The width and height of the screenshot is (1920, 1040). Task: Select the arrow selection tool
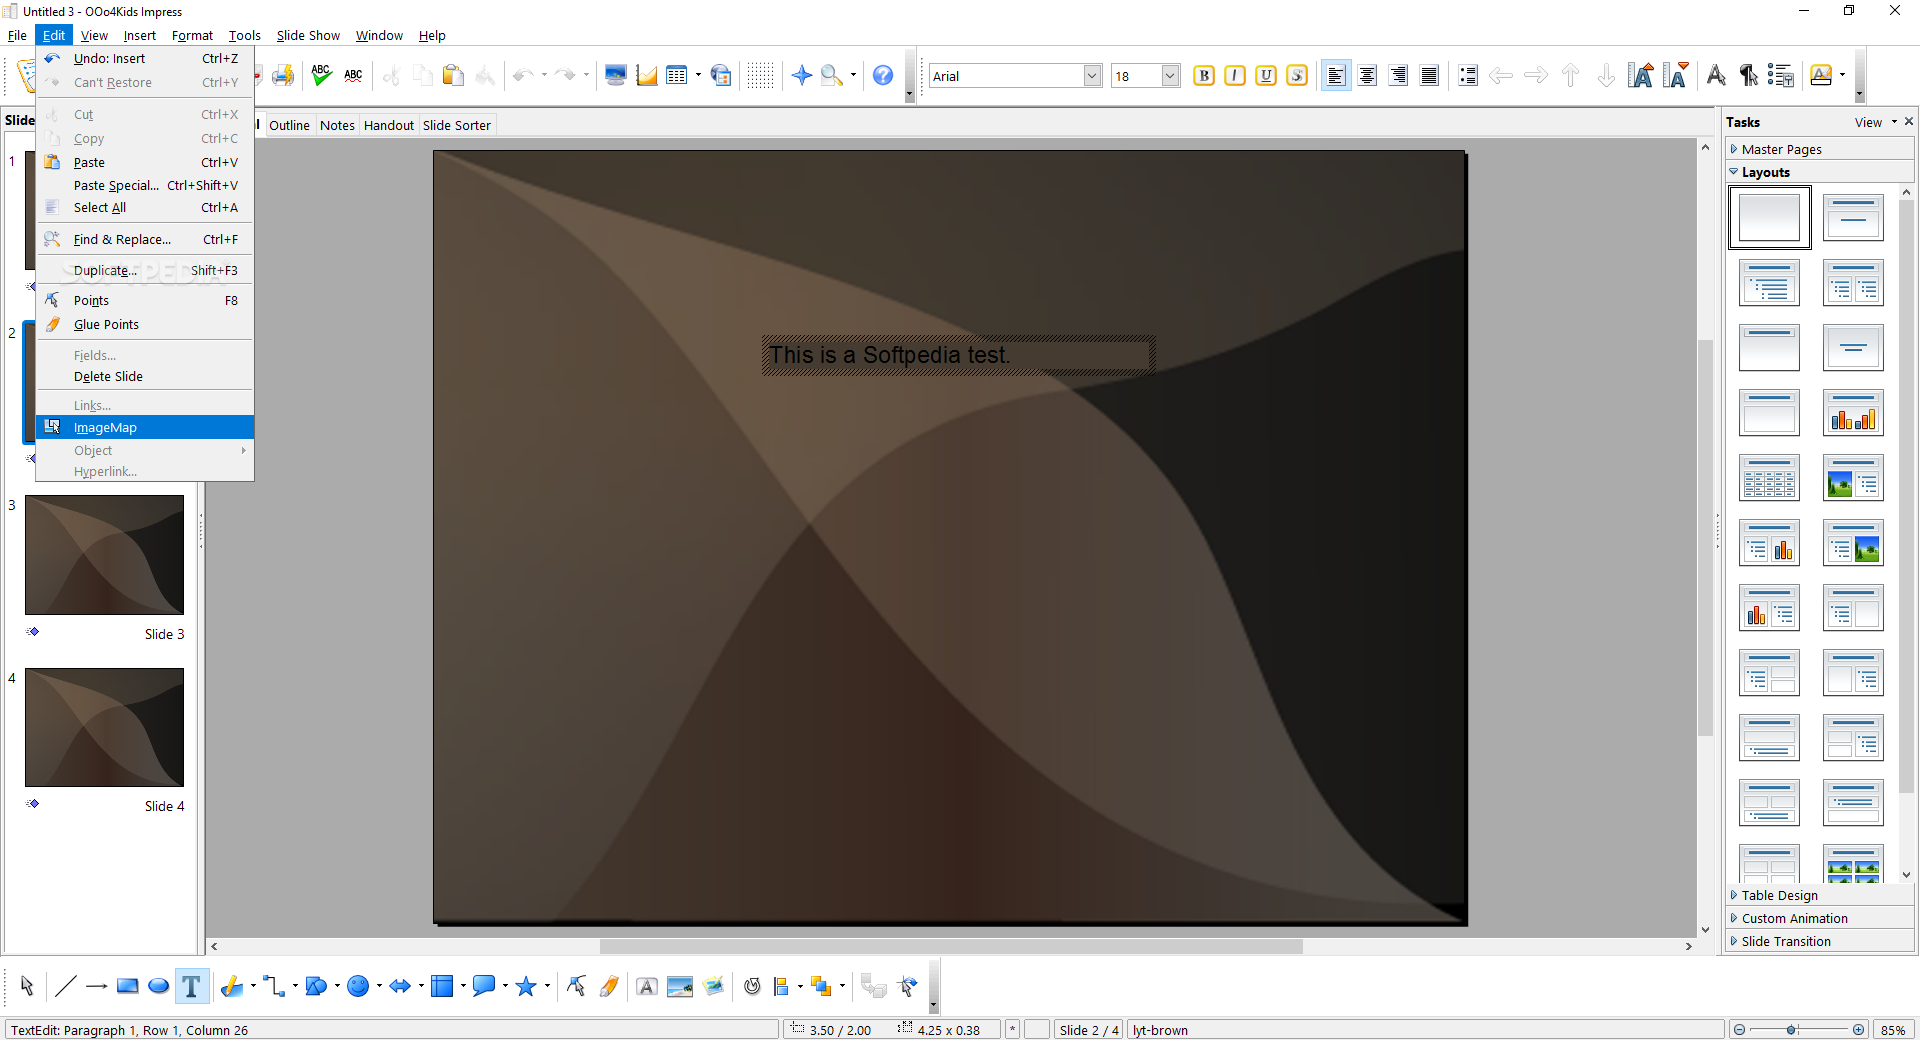(27, 987)
